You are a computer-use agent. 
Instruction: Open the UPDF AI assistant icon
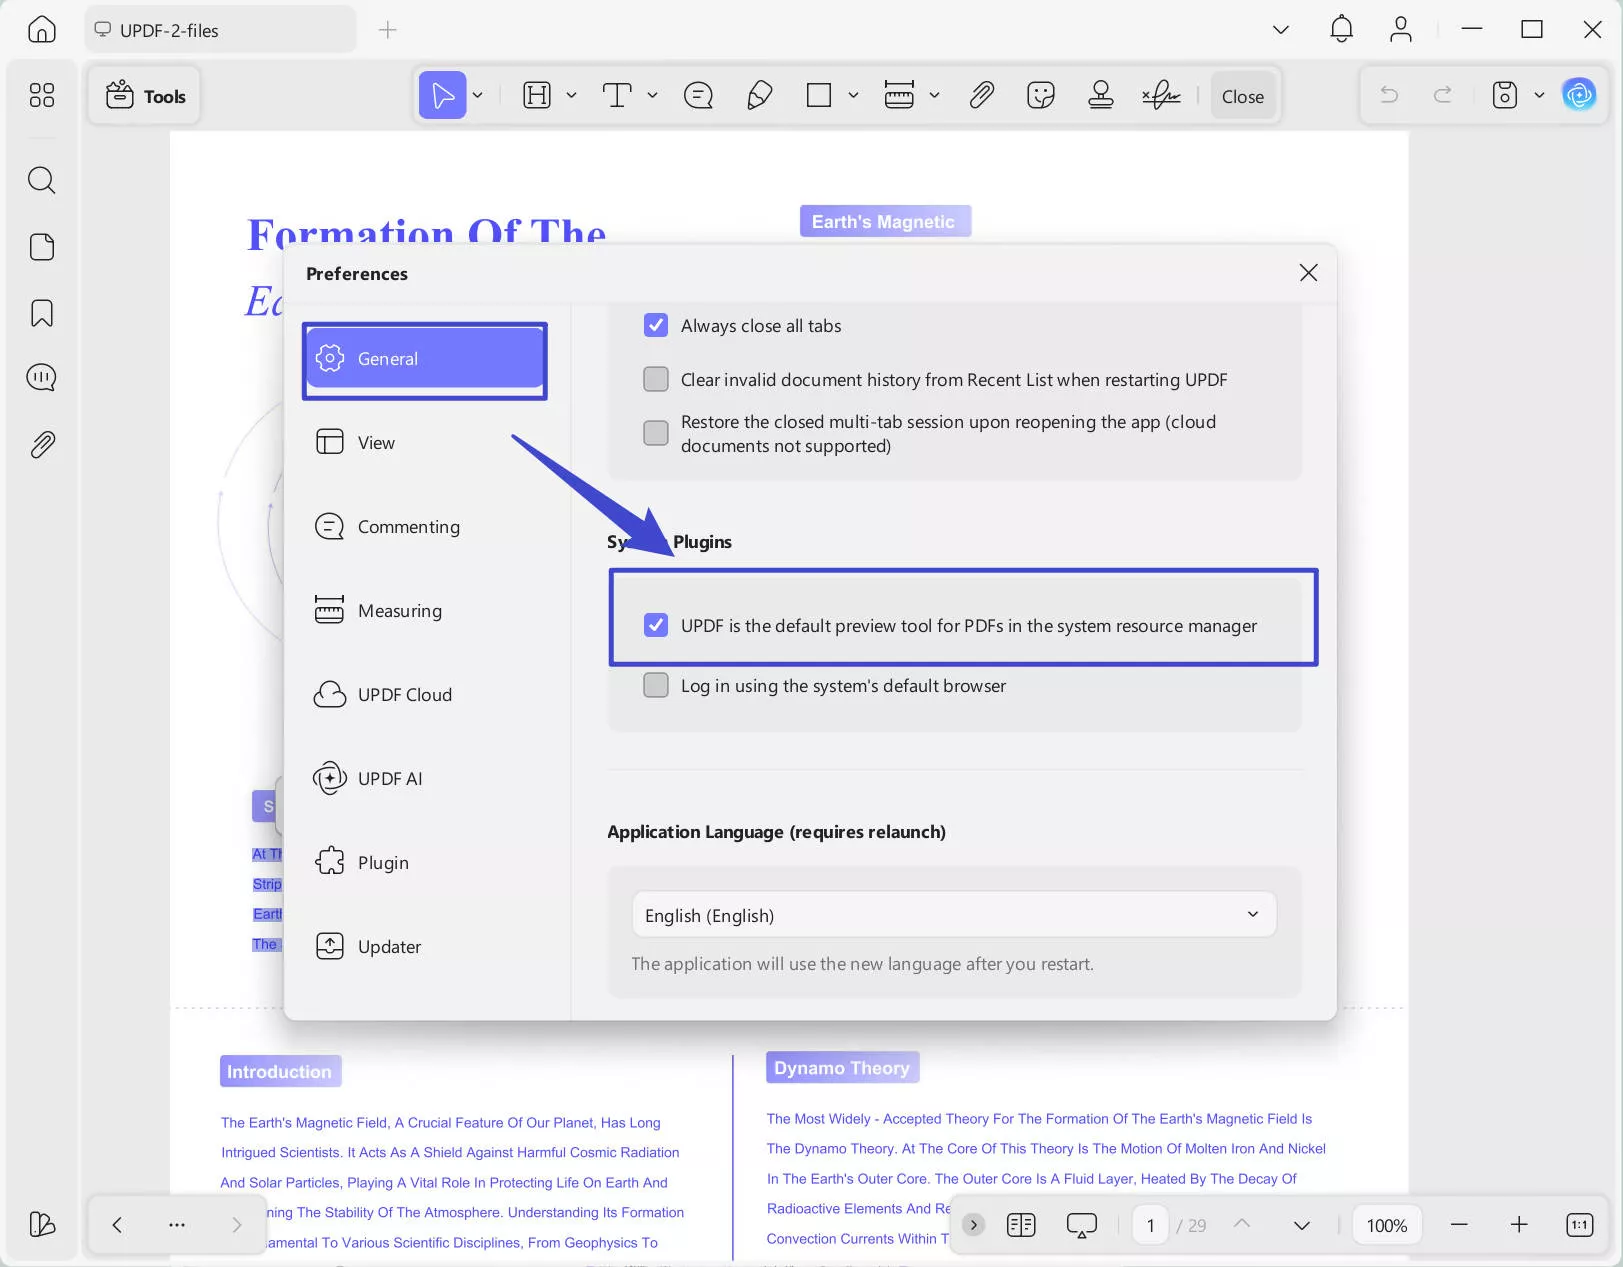(x=1579, y=96)
